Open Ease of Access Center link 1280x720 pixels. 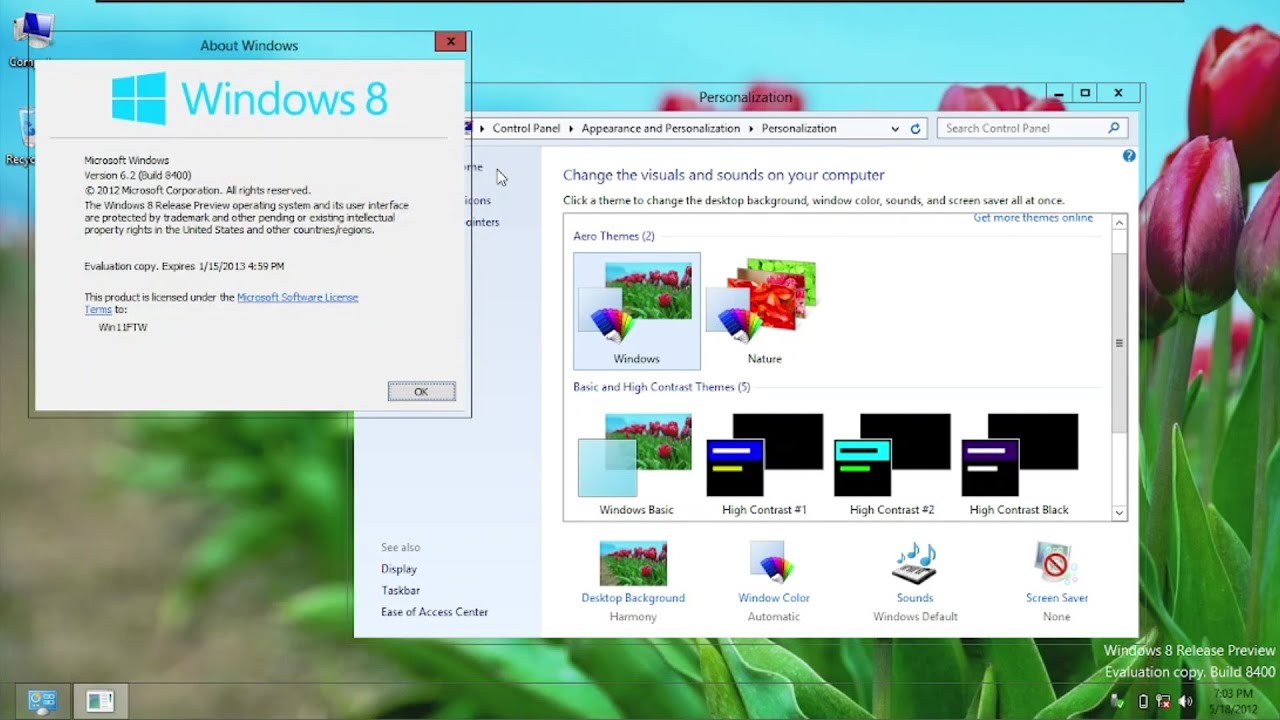[x=434, y=612]
